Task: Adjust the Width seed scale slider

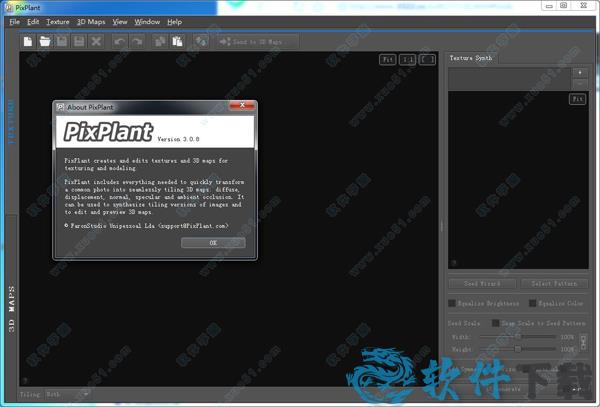Action: coord(518,337)
